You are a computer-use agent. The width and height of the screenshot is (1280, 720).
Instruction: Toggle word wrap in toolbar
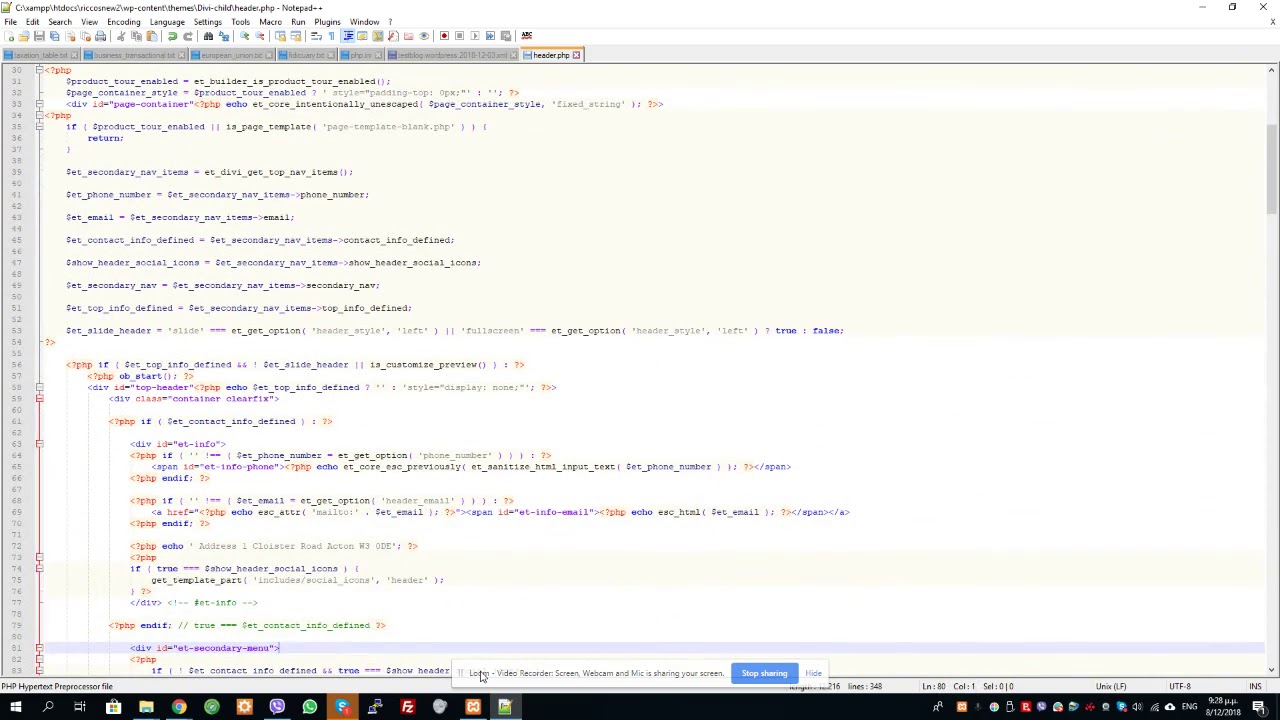coord(315,36)
